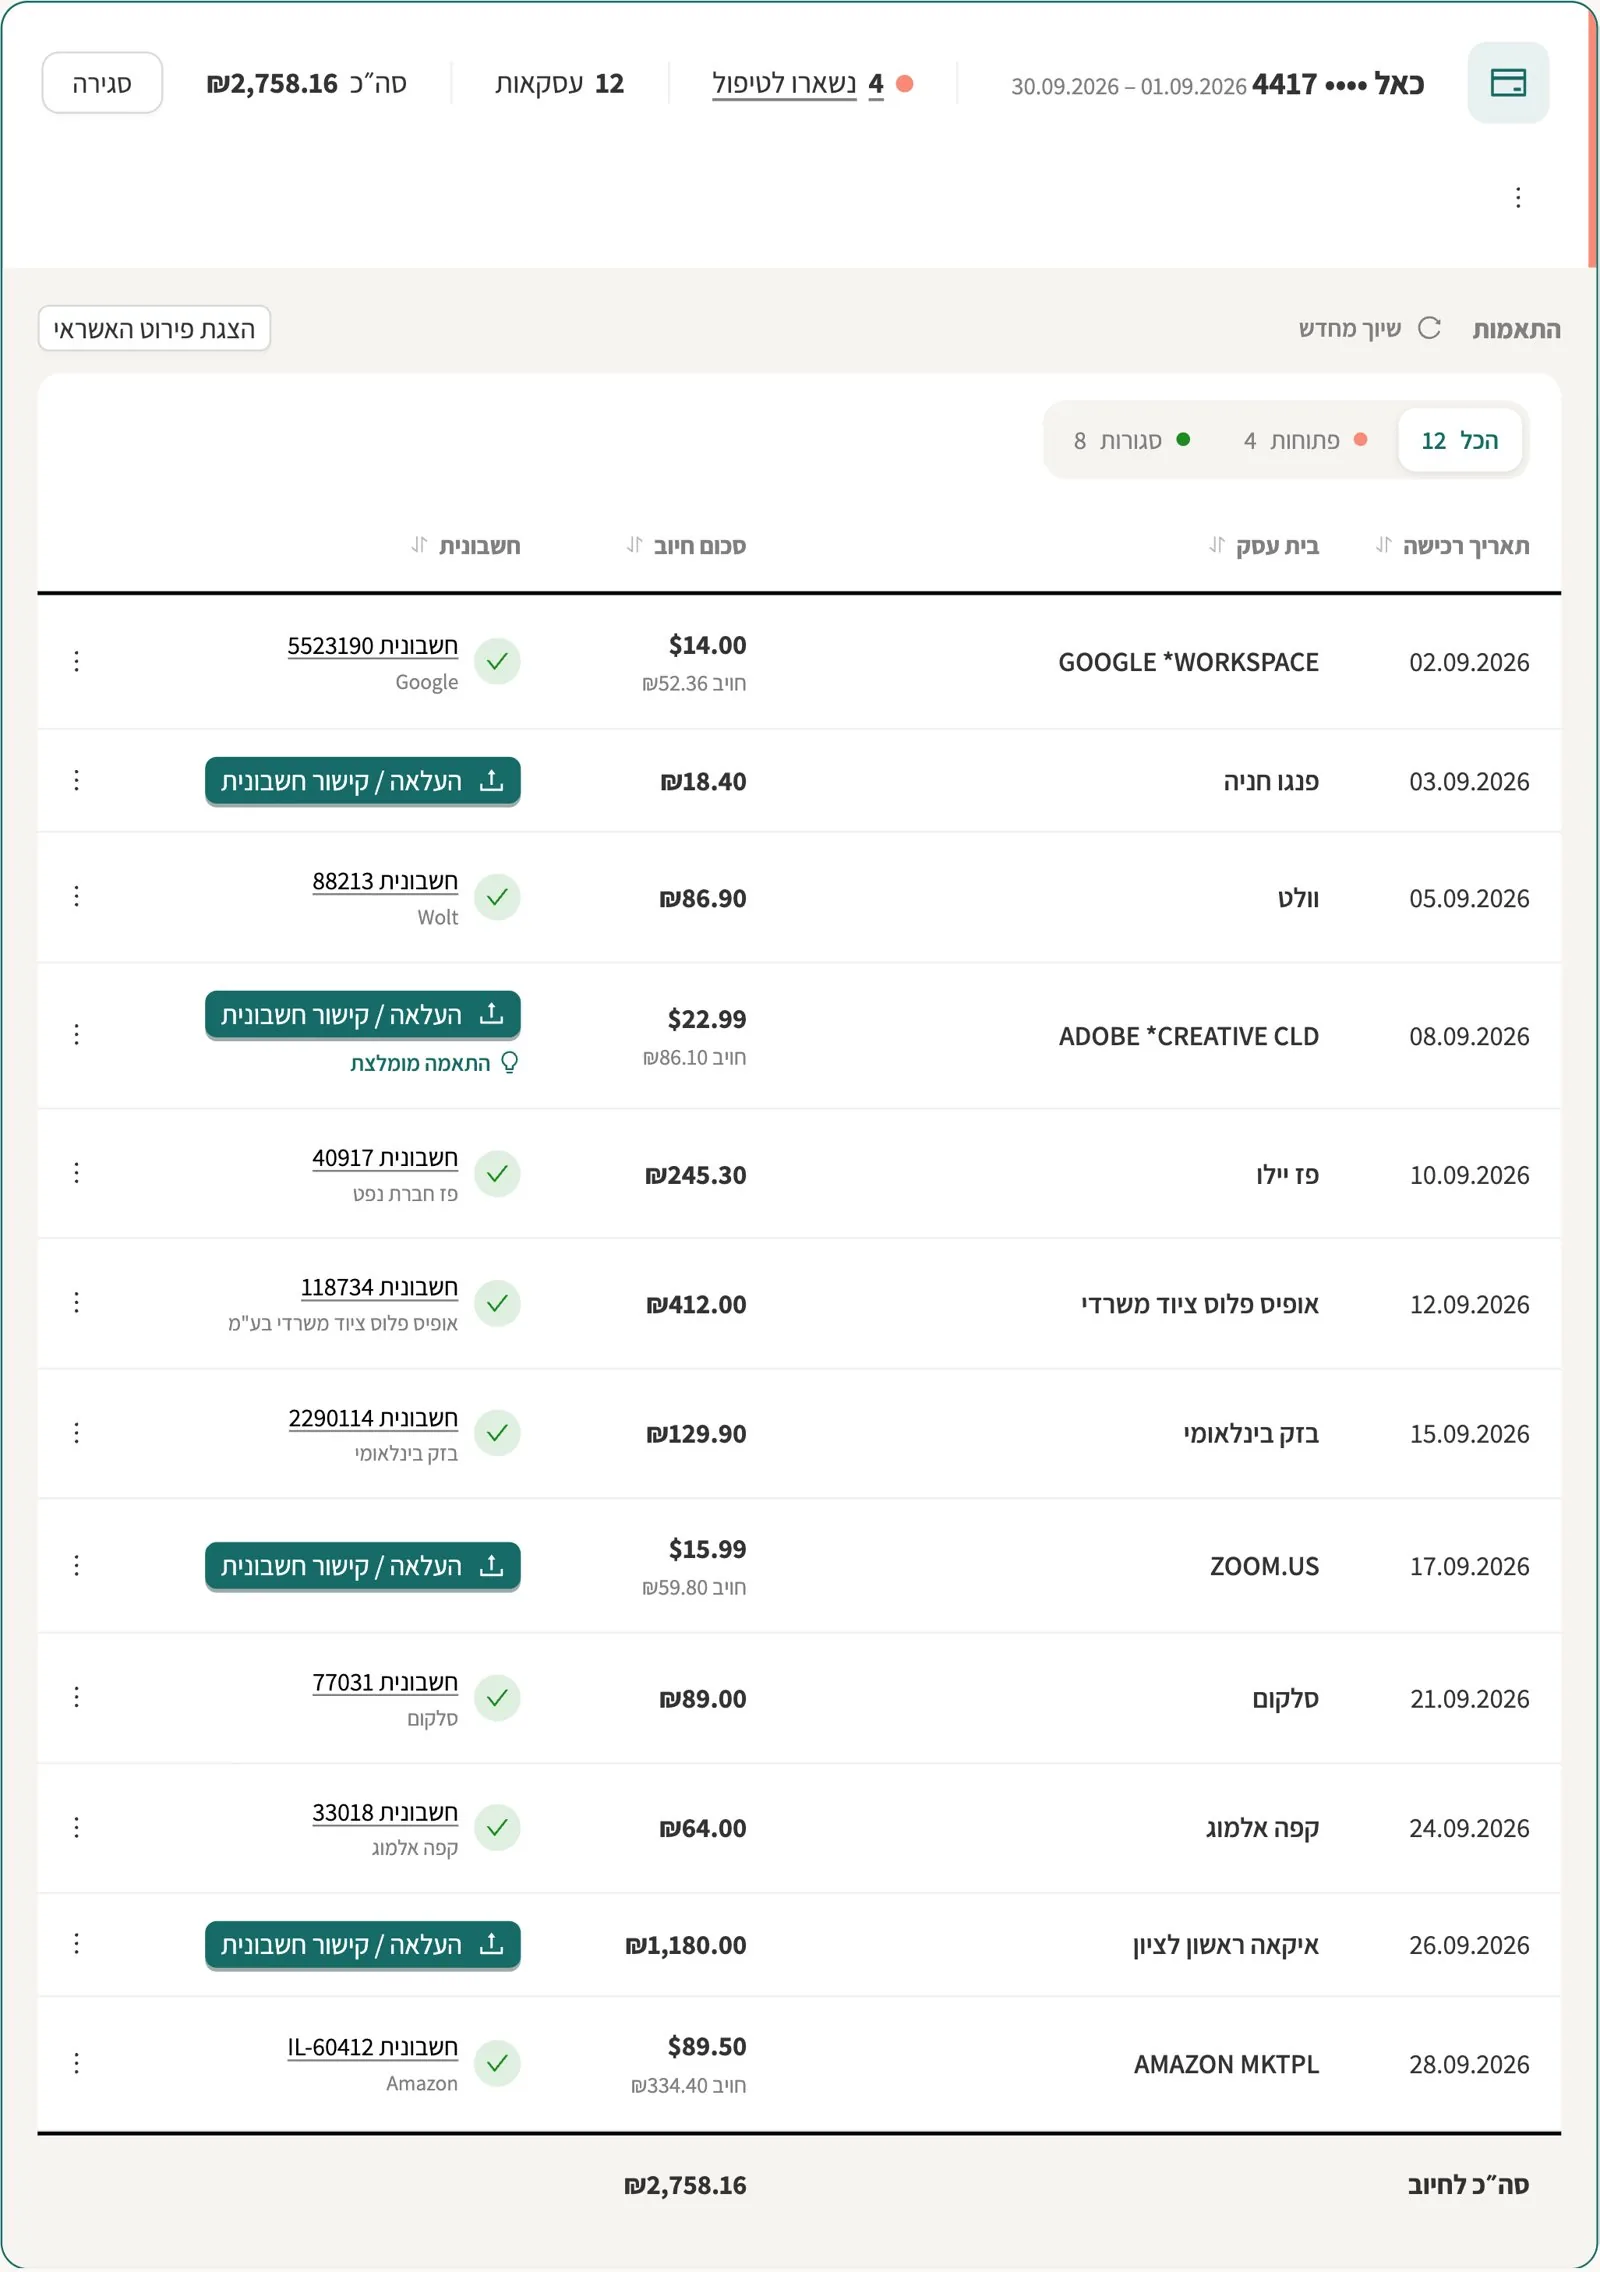Open invoice 88213 from Wolt
The height and width of the screenshot is (2272, 1600).
(385, 881)
